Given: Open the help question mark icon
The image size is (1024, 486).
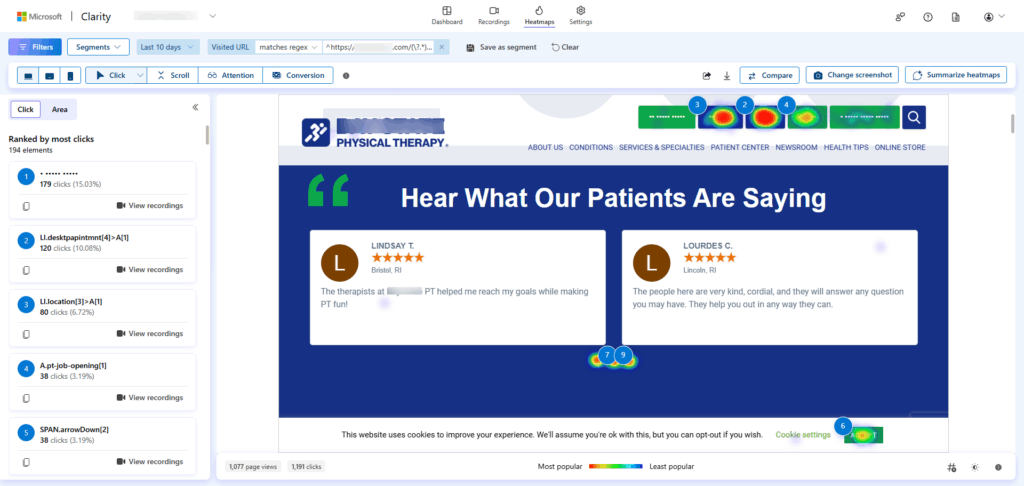Looking at the screenshot, I should [x=927, y=17].
